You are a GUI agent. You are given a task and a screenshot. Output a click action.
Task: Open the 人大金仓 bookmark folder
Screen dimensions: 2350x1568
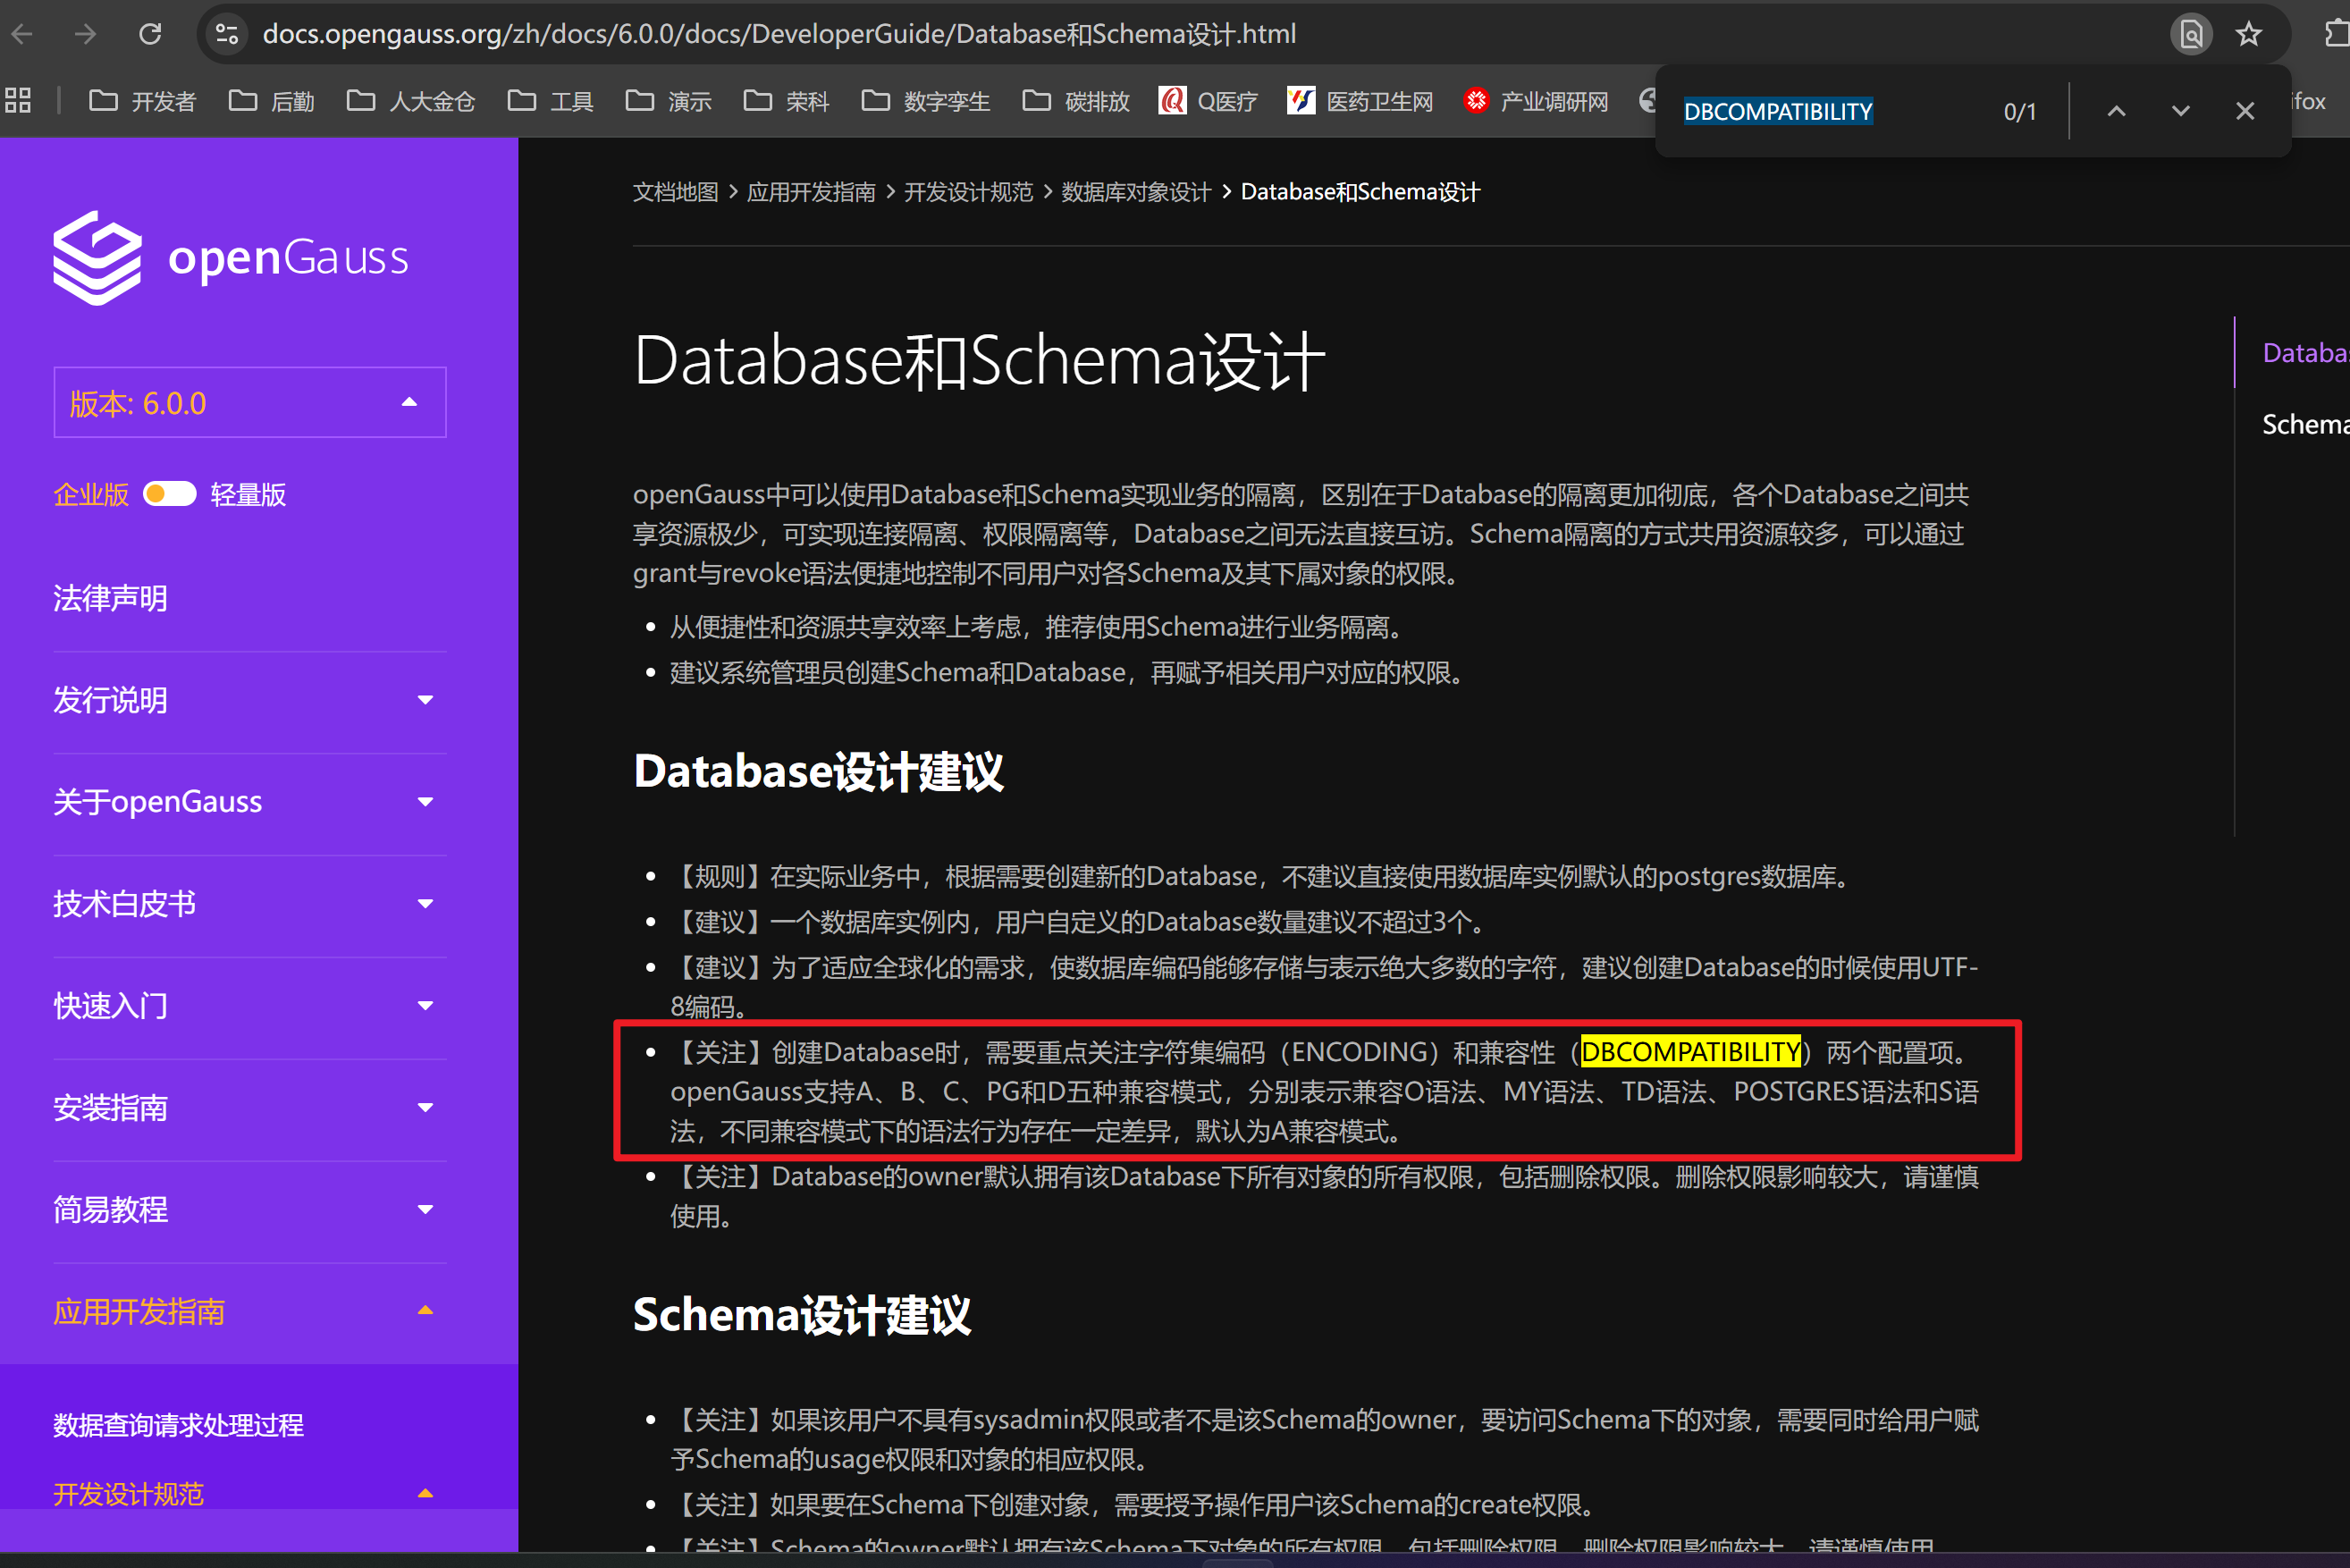(x=410, y=101)
